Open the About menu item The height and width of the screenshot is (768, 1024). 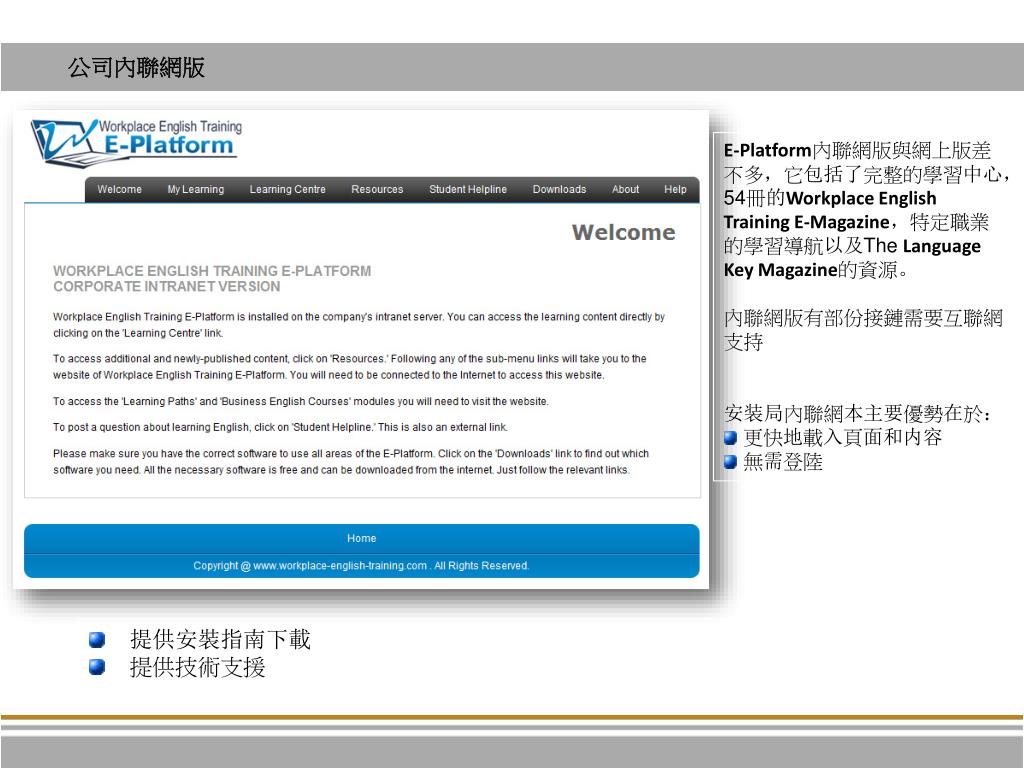coord(625,189)
